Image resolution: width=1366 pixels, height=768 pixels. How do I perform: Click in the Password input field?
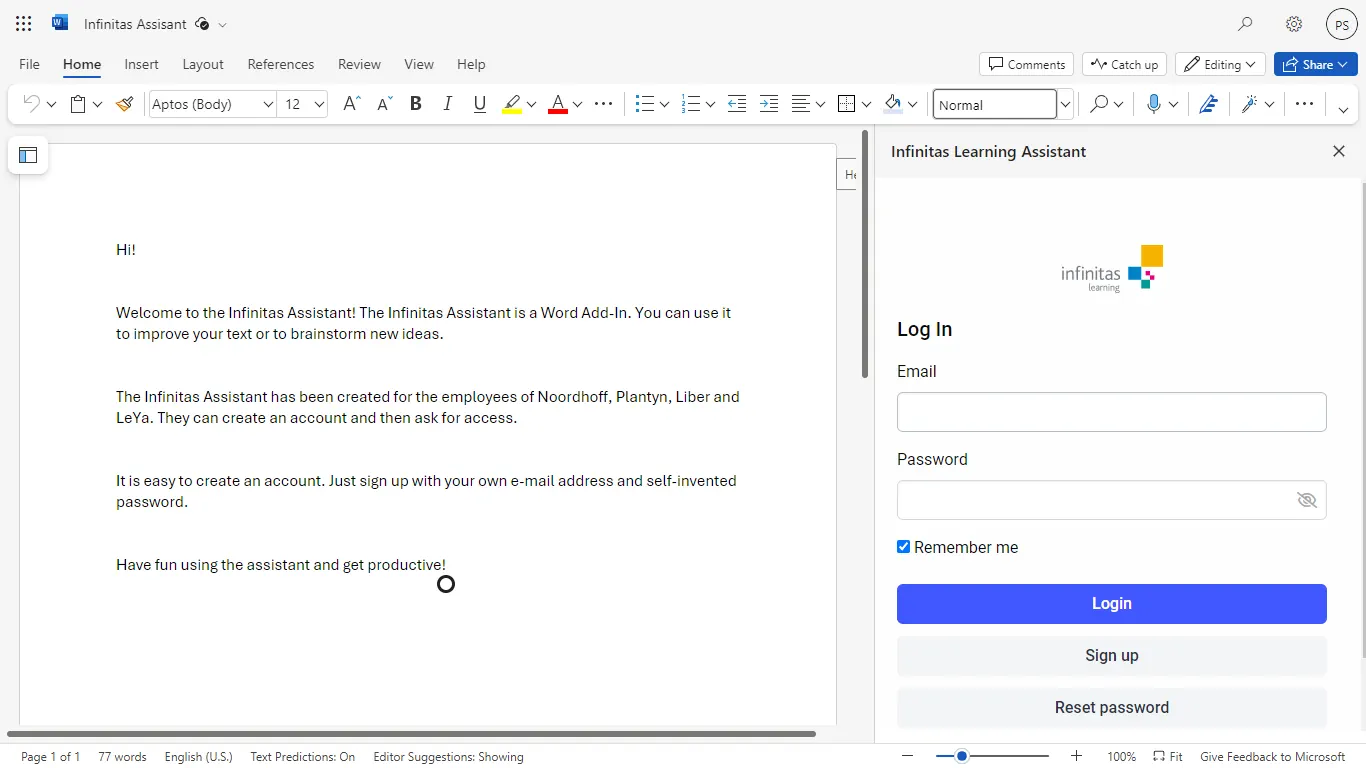coord(1111,500)
